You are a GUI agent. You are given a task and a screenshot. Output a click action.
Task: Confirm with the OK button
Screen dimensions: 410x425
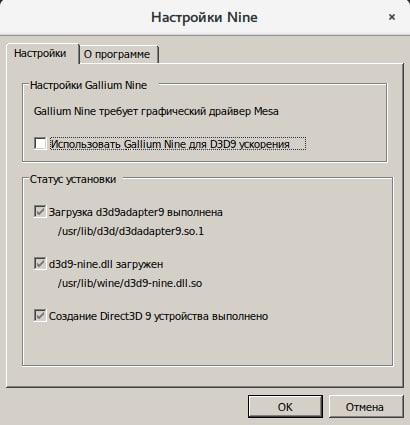coord(285,407)
